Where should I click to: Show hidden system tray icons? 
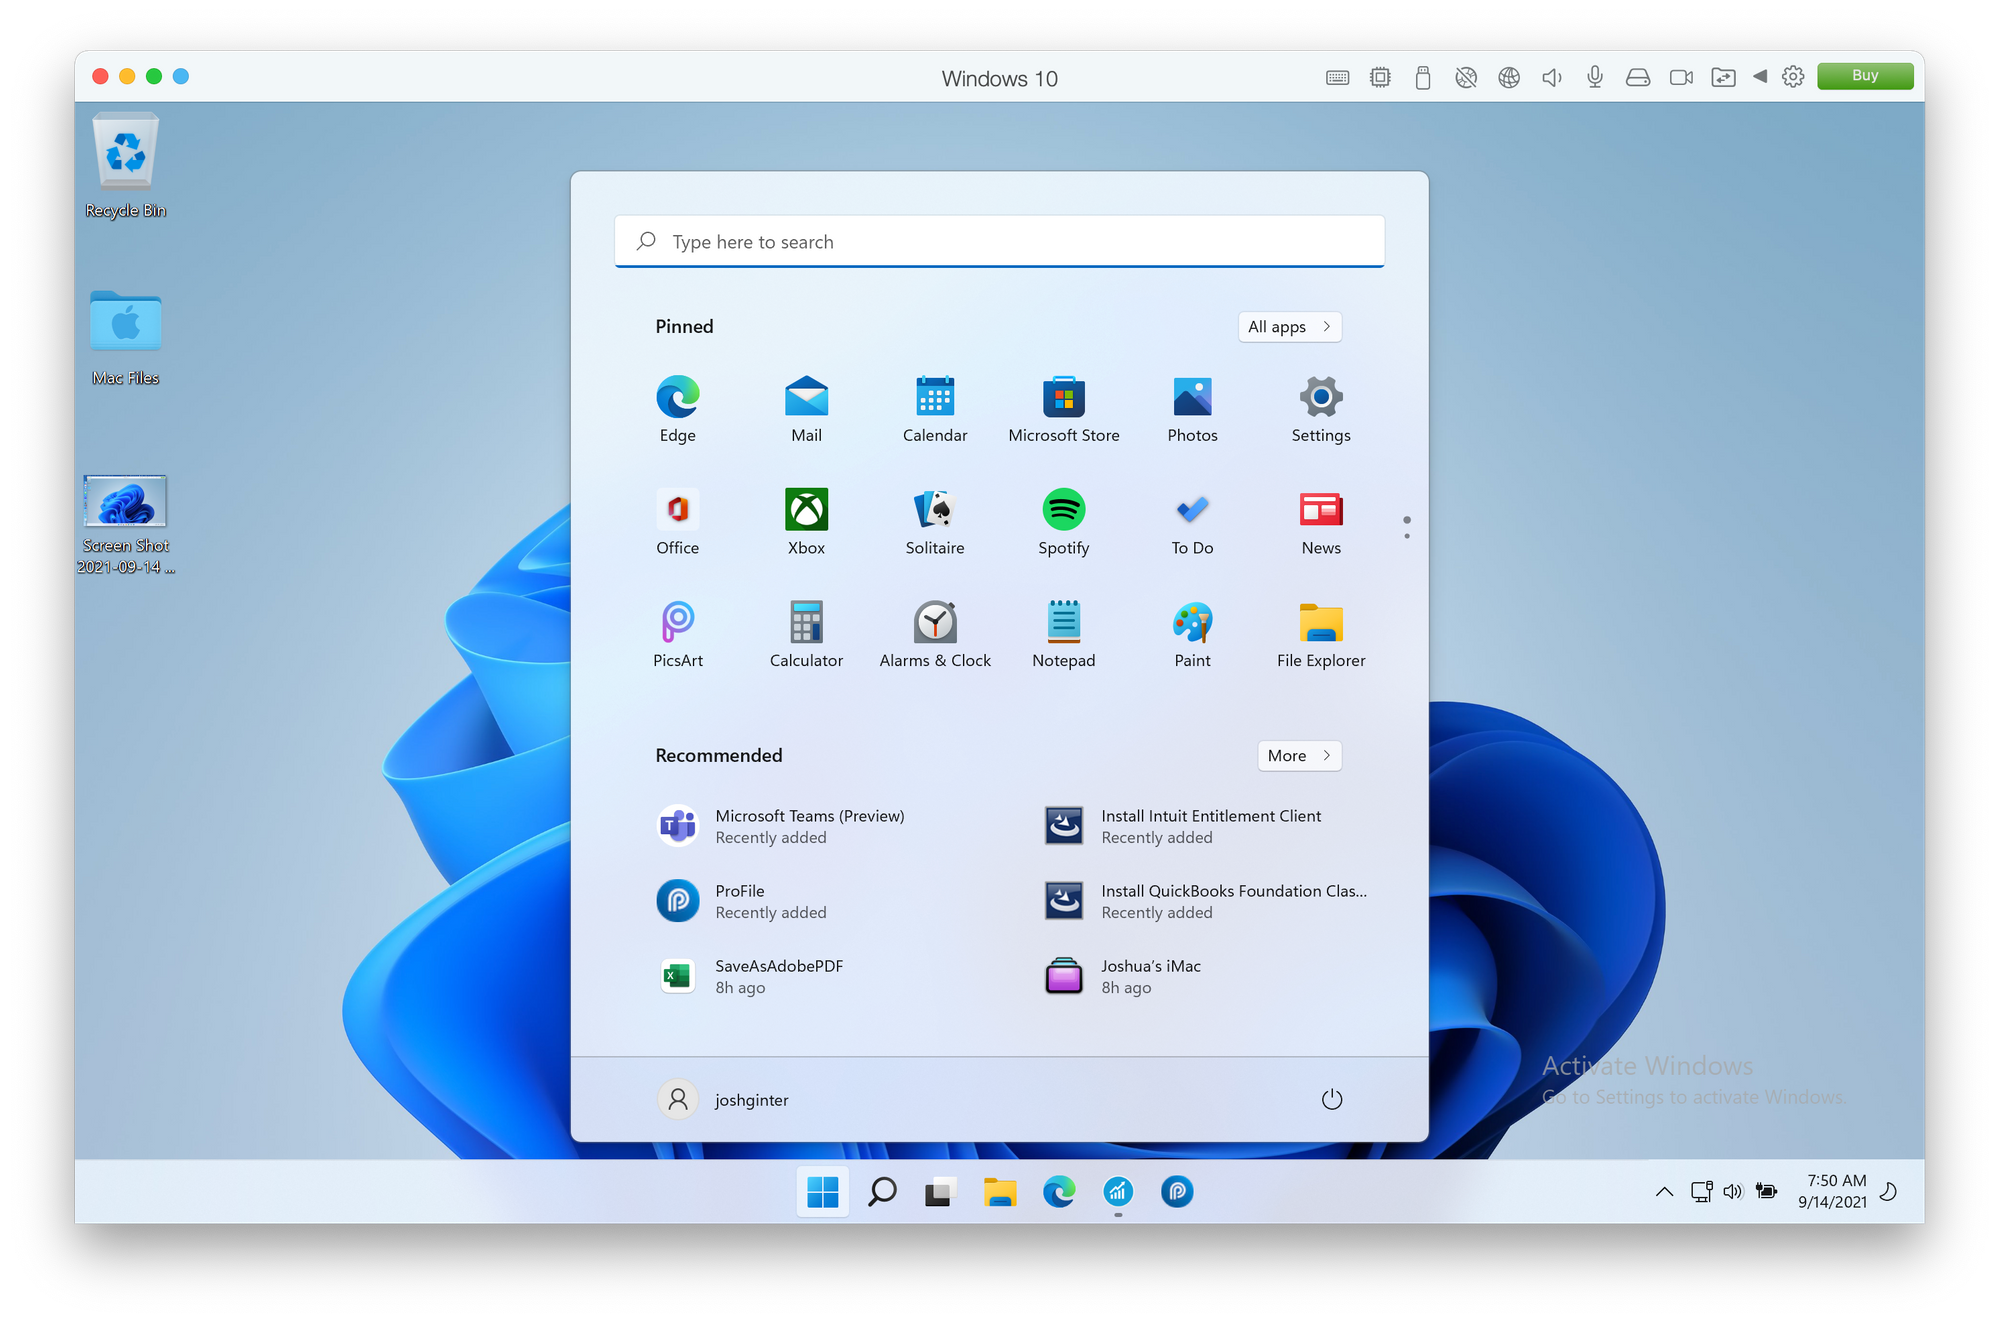1664,1191
